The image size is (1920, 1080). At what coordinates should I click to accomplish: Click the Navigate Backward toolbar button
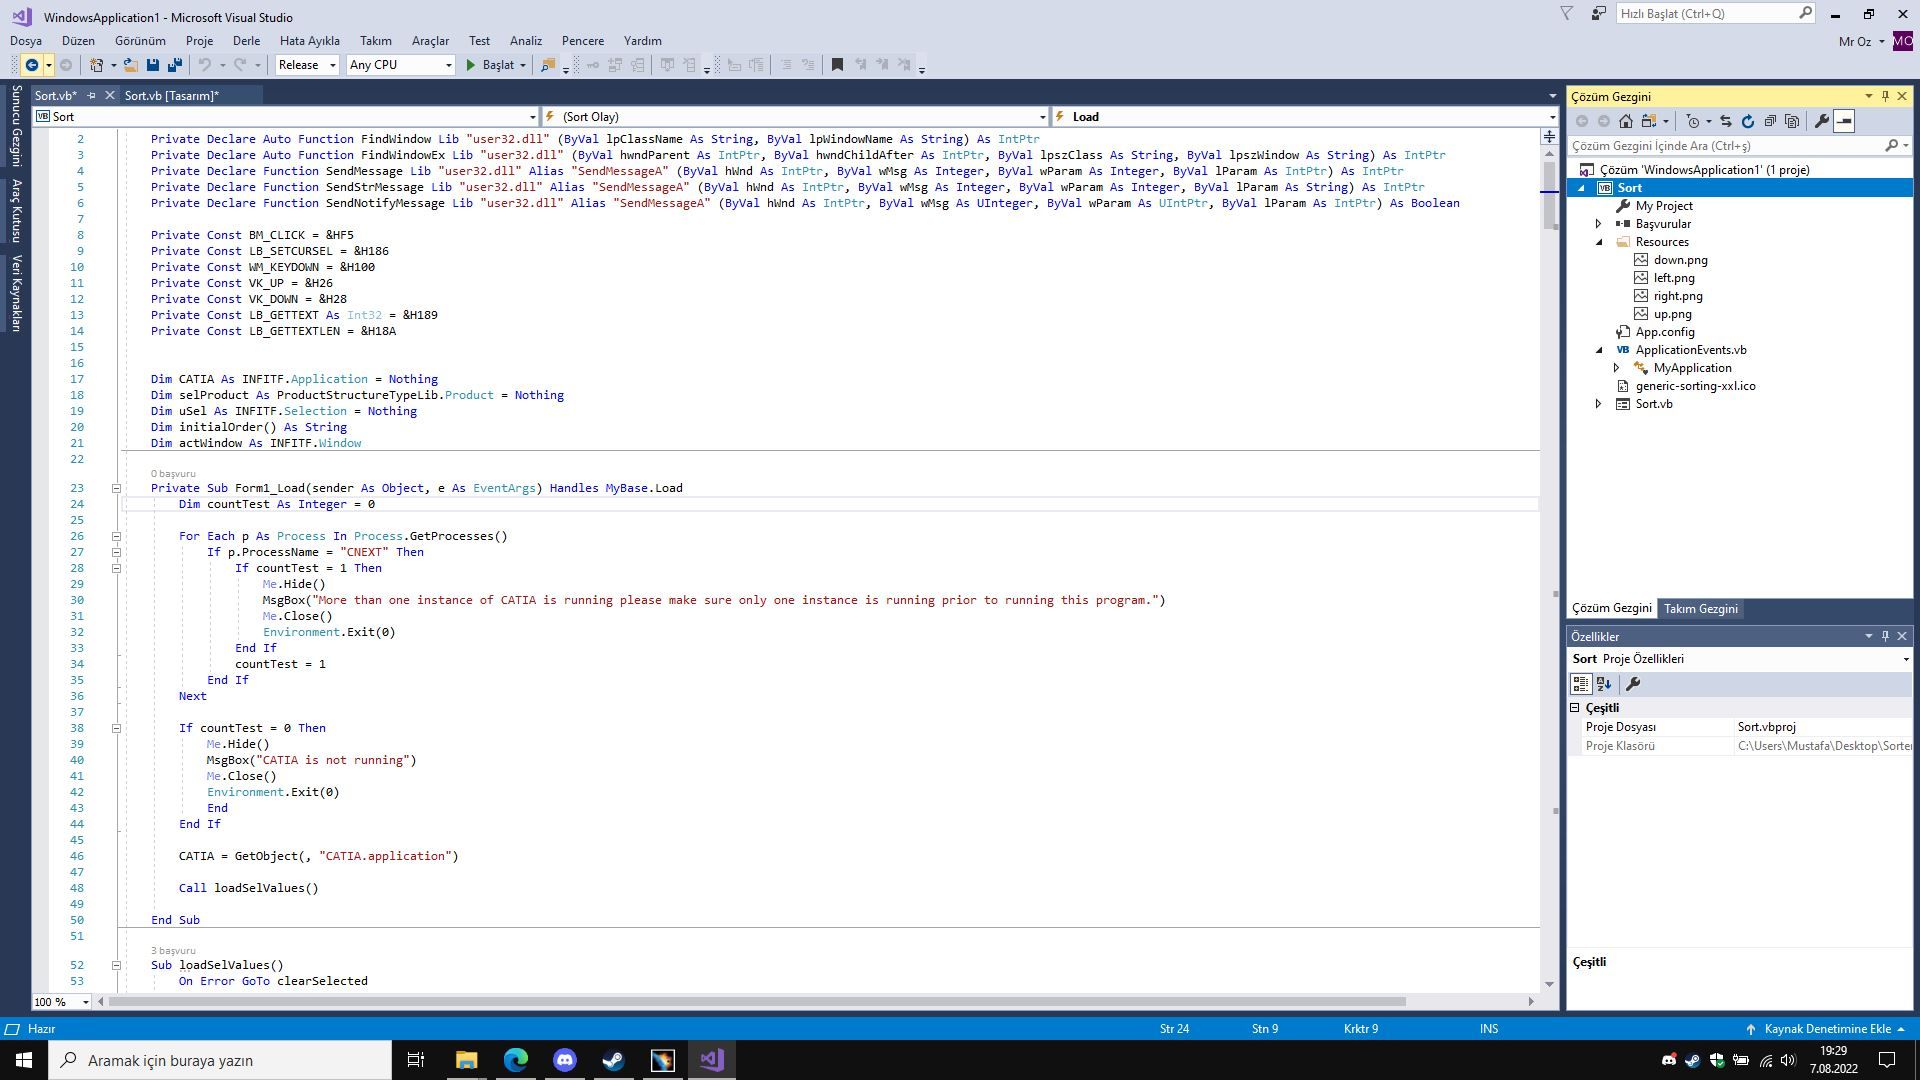point(32,65)
